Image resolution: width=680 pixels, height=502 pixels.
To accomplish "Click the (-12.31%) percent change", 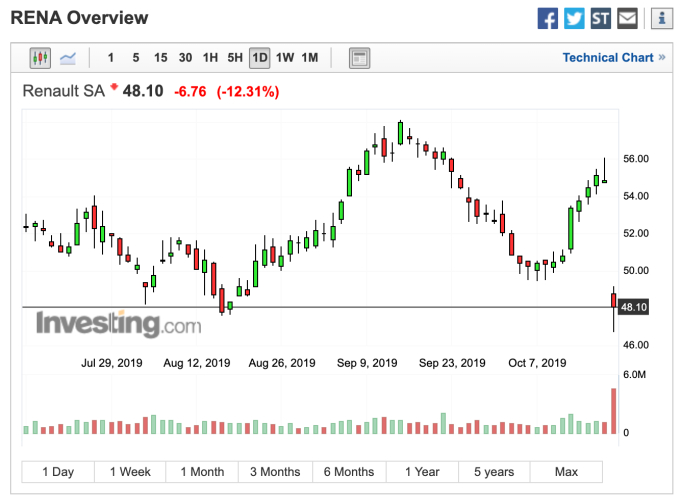I will pos(248,91).
